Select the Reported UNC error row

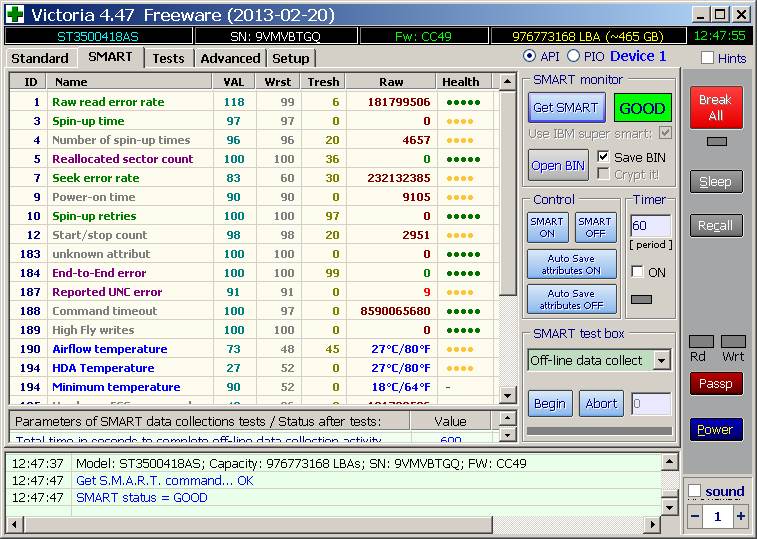click(253, 292)
